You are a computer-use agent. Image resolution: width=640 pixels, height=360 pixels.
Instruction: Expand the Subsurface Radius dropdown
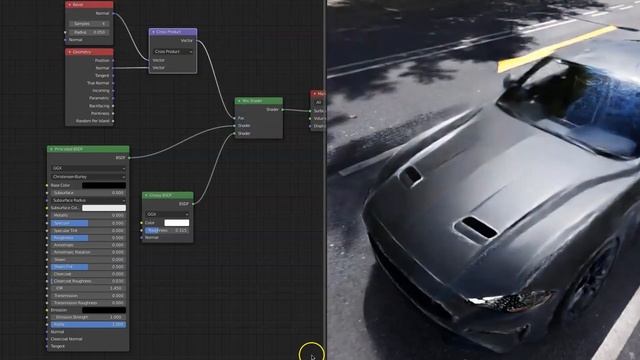(x=88, y=200)
